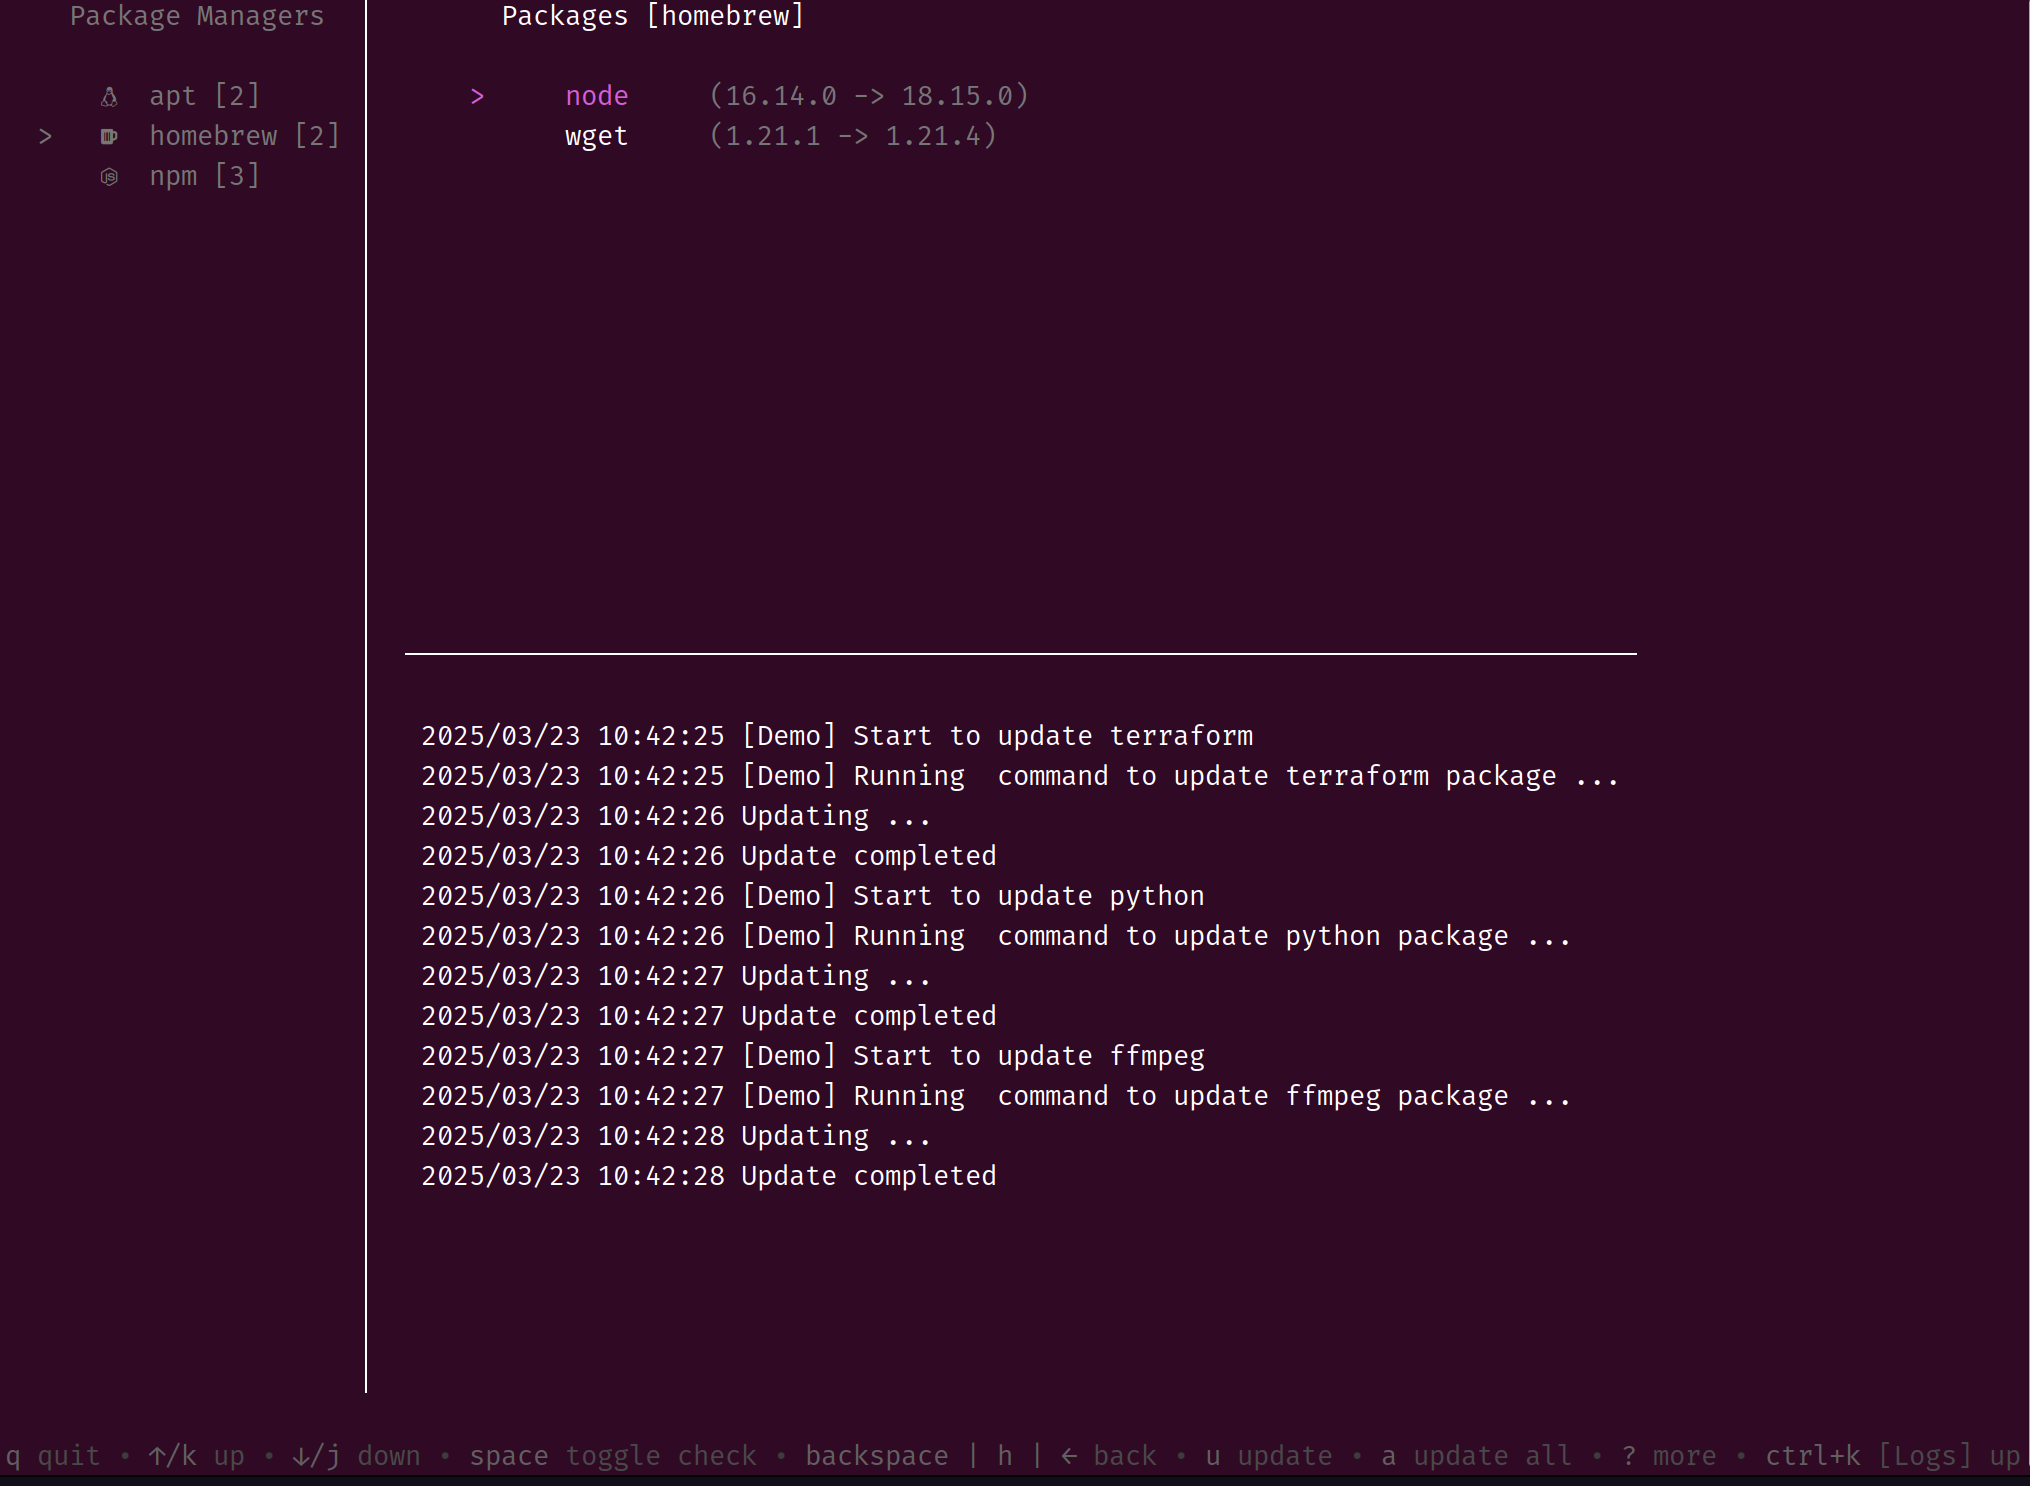The width and height of the screenshot is (2030, 1486).
Task: Click the '↑/k up' shortcut hint
Action: click(x=197, y=1456)
